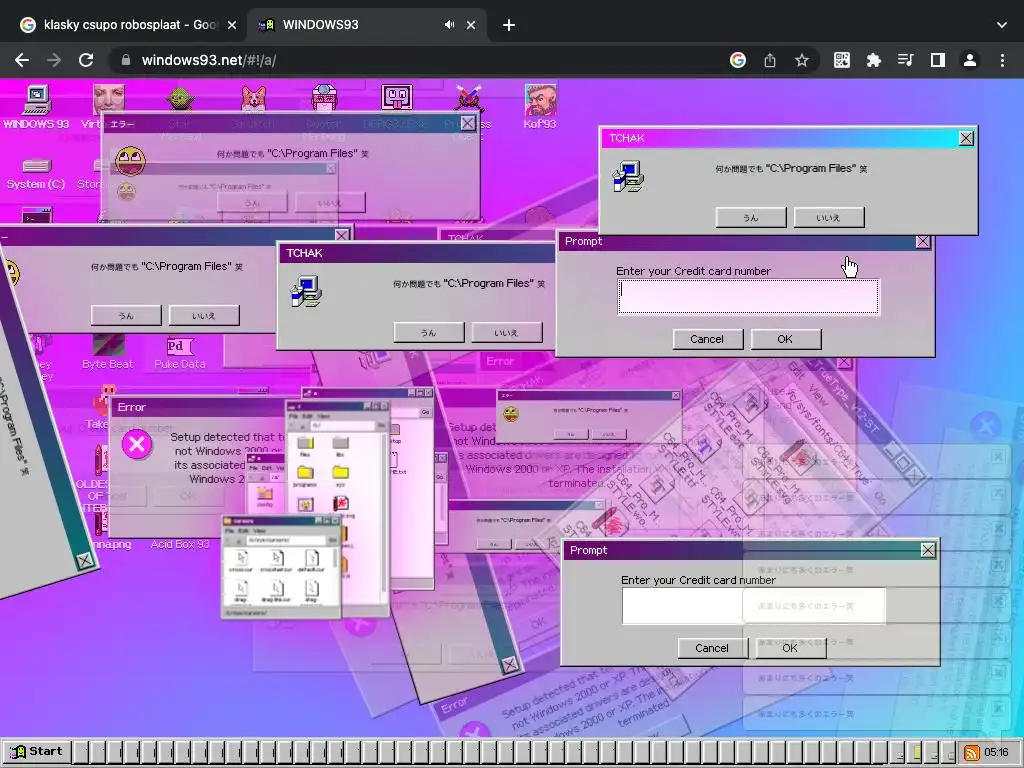The width and height of the screenshot is (1024, 768).
Task: Reload the windows93.net page
Action: click(x=86, y=60)
